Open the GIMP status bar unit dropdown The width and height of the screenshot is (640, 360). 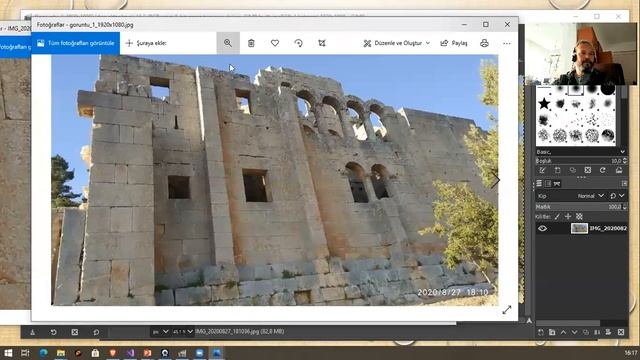(160, 332)
